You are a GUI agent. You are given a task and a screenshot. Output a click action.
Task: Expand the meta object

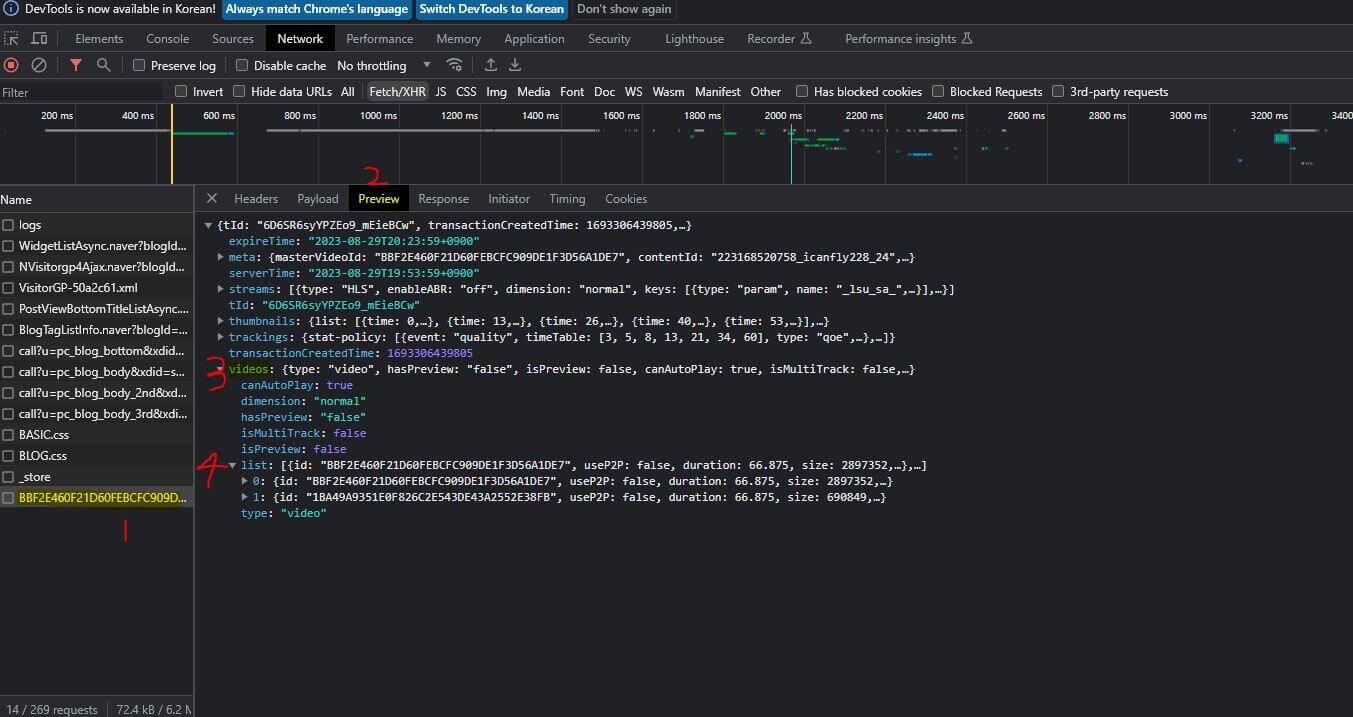click(221, 257)
